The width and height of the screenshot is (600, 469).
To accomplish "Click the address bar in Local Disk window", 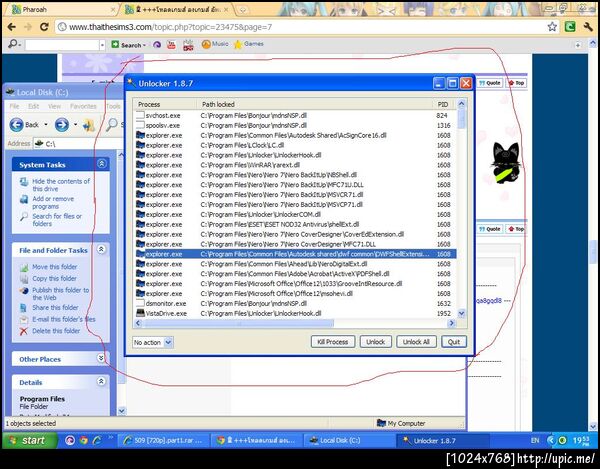I will 77,143.
